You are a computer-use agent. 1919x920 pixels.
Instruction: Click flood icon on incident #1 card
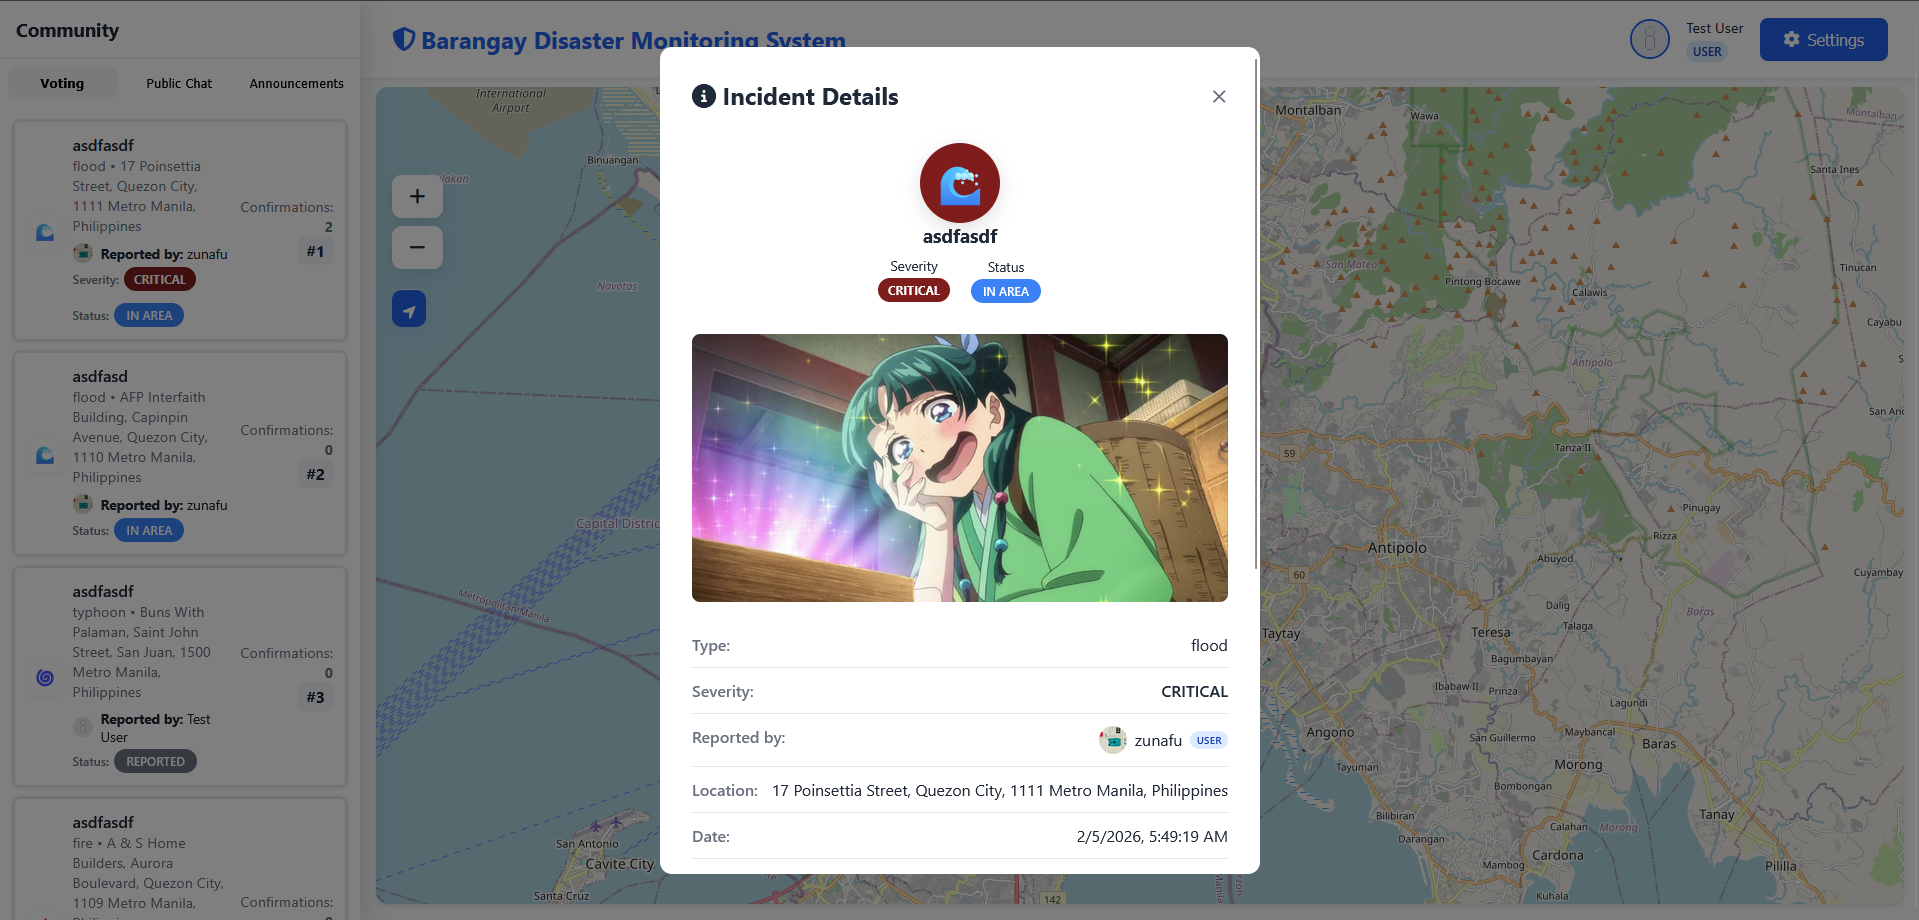point(45,232)
